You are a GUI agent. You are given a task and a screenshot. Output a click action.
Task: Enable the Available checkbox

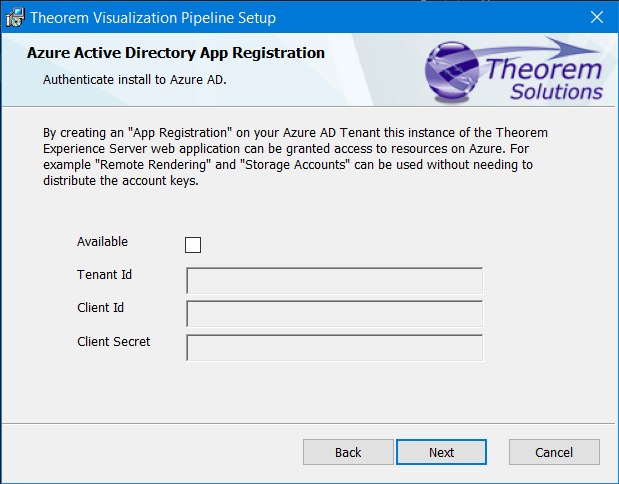pos(193,245)
